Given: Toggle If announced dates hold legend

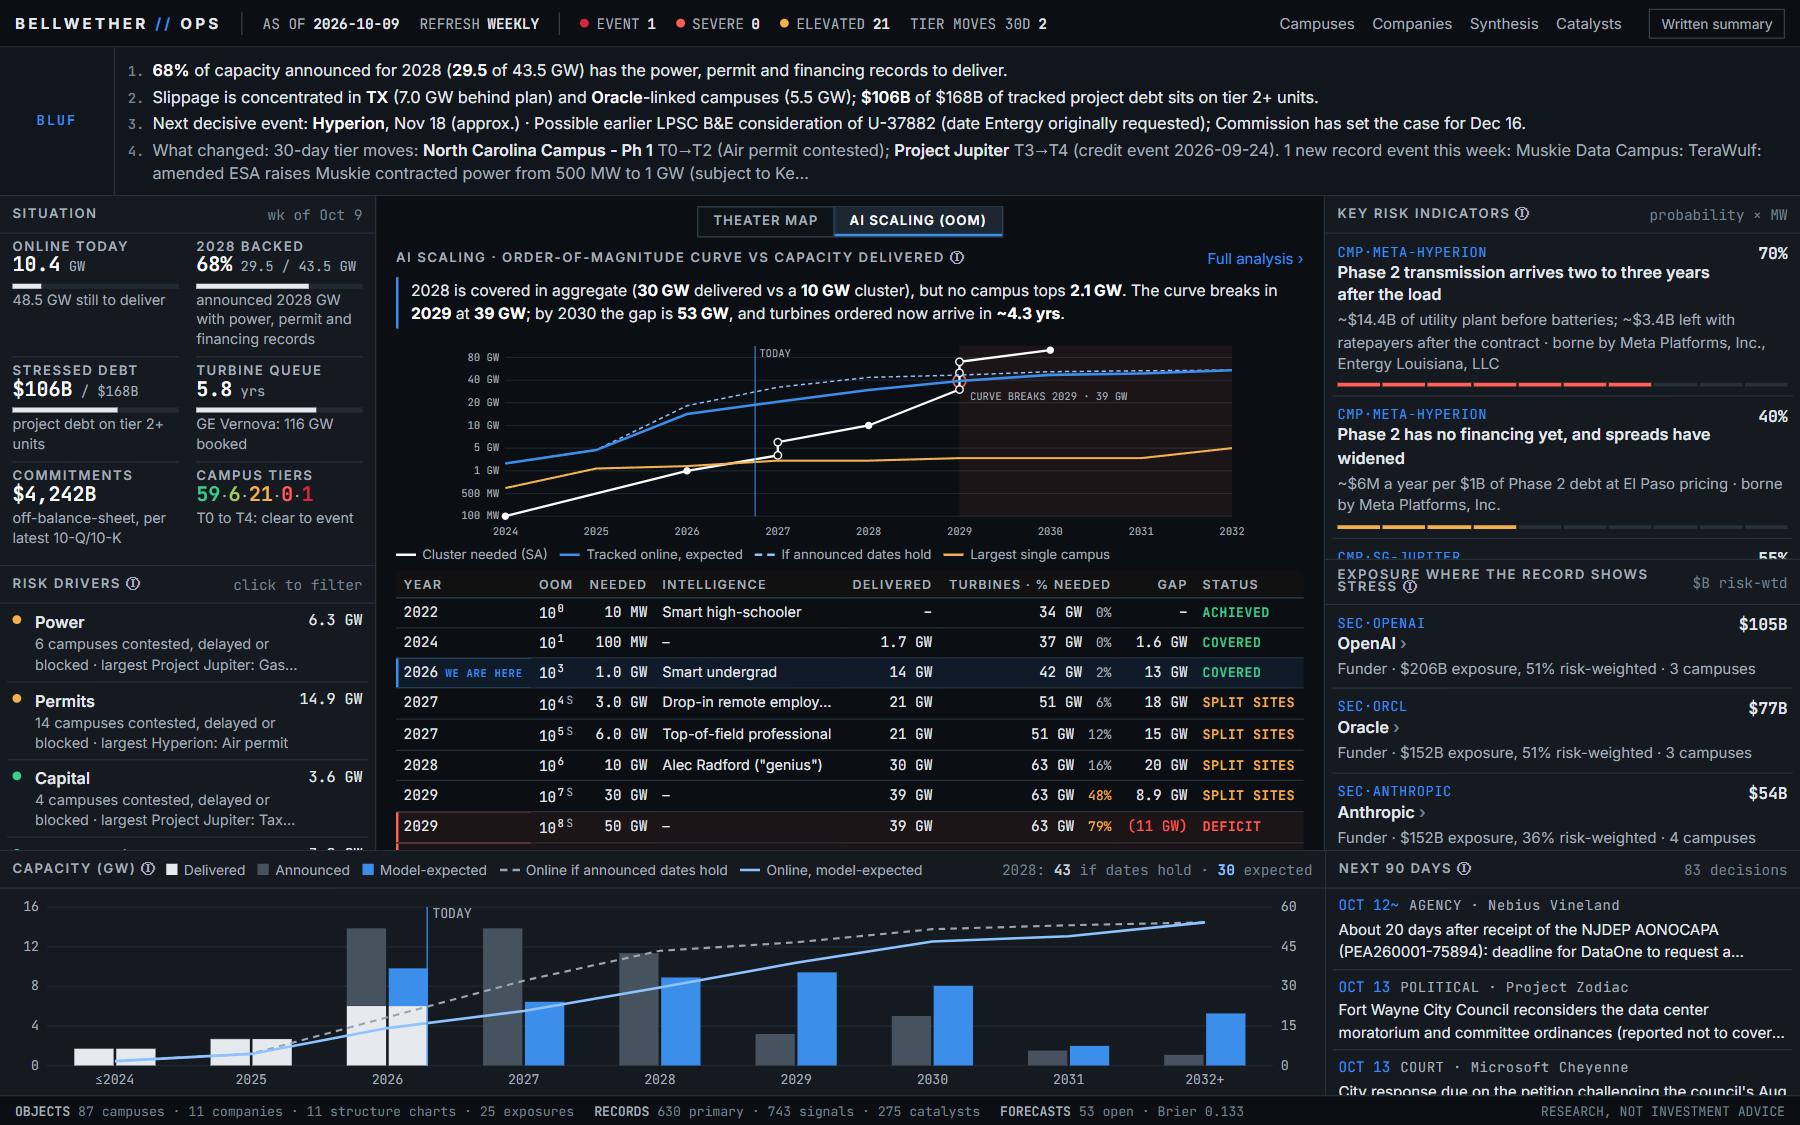Looking at the screenshot, I should (842, 554).
